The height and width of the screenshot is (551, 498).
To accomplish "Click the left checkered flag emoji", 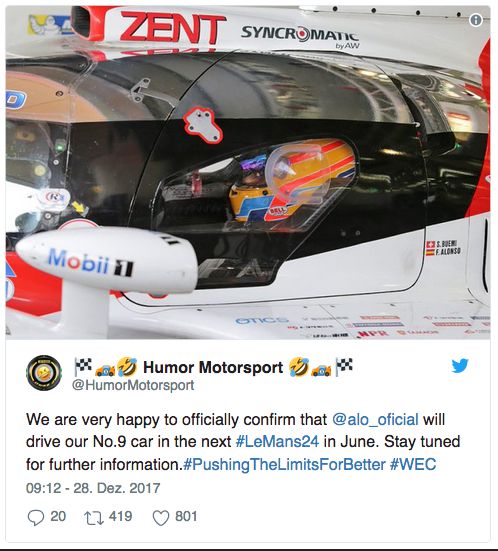I will (x=83, y=367).
